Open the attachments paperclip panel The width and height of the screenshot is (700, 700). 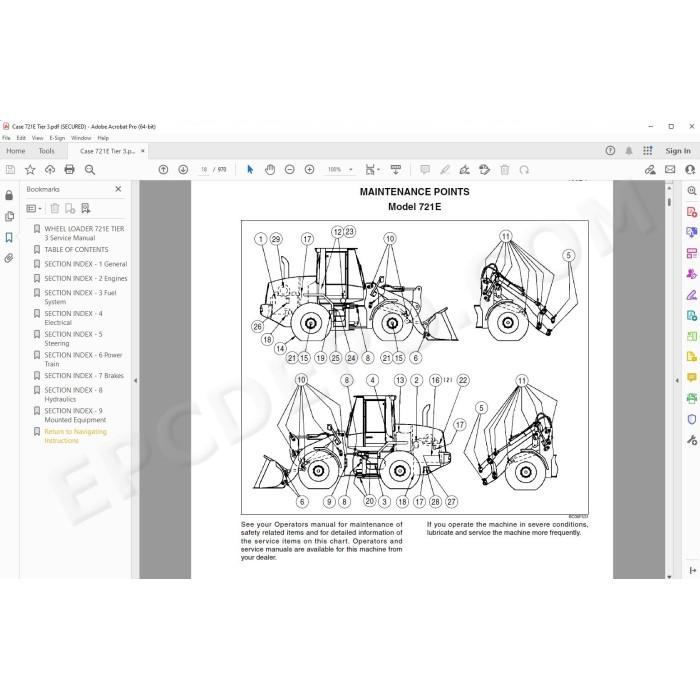tap(9, 258)
